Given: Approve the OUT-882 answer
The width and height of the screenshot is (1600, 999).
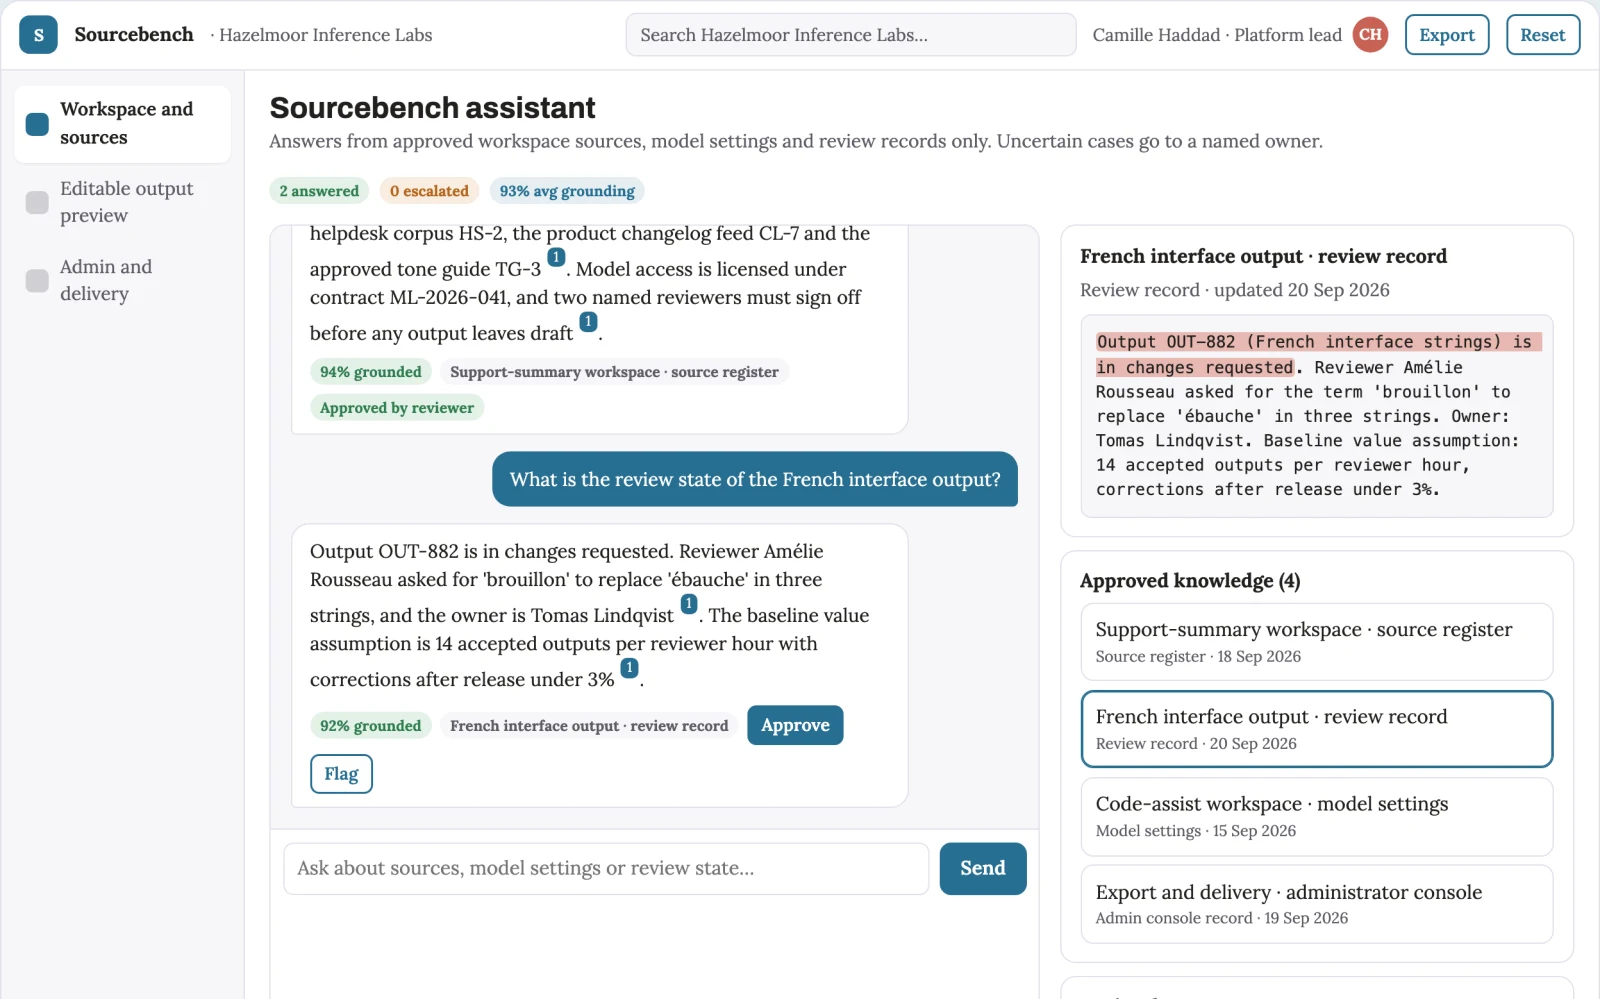Looking at the screenshot, I should 795,726.
